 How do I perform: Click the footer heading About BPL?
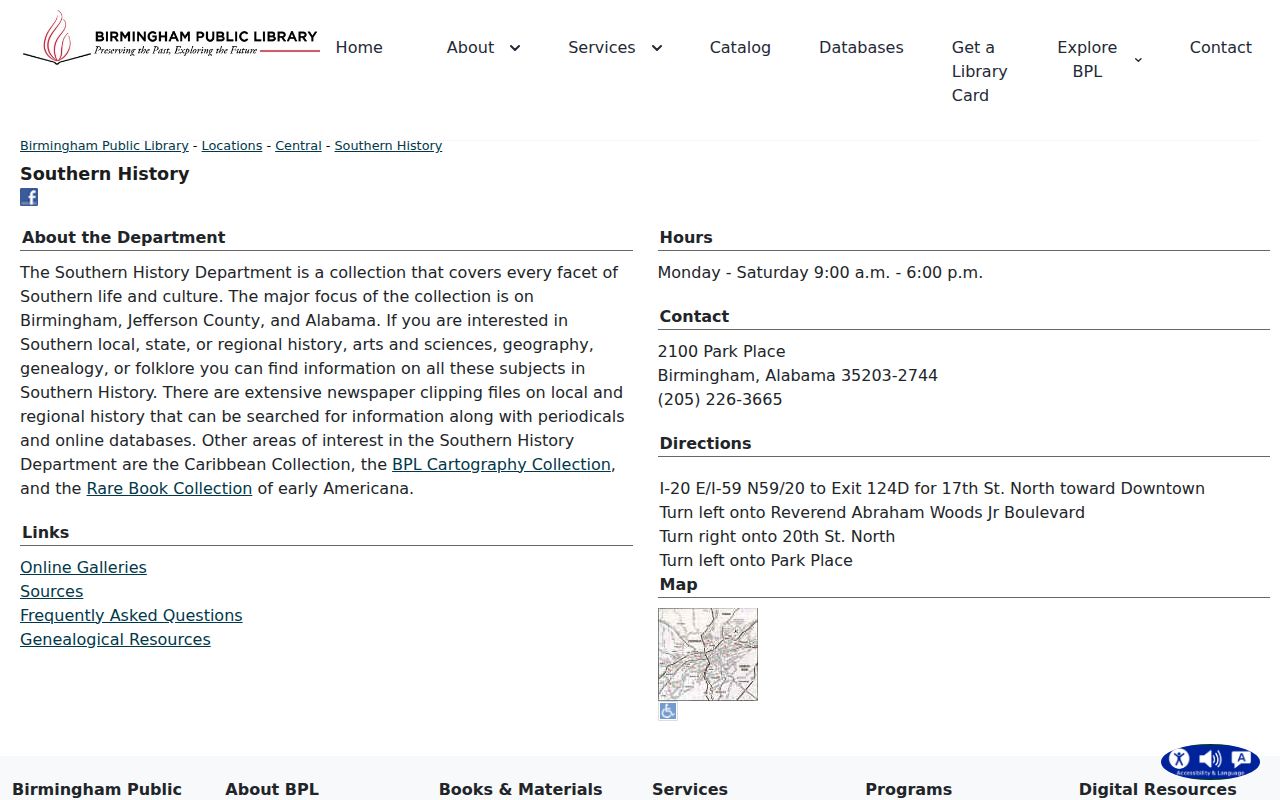coord(272,789)
